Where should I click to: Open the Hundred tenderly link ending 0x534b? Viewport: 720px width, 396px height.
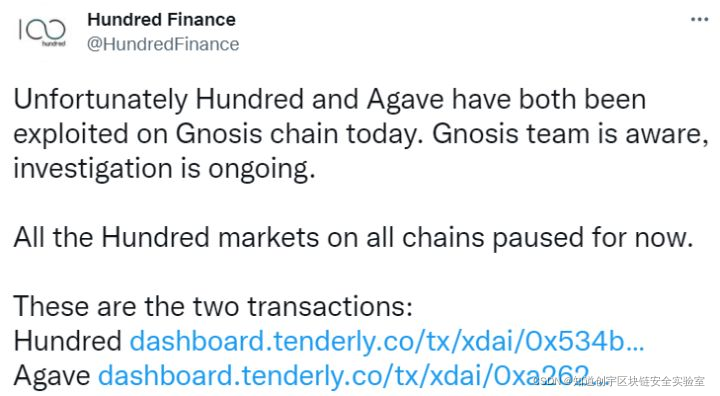[x=387, y=341]
